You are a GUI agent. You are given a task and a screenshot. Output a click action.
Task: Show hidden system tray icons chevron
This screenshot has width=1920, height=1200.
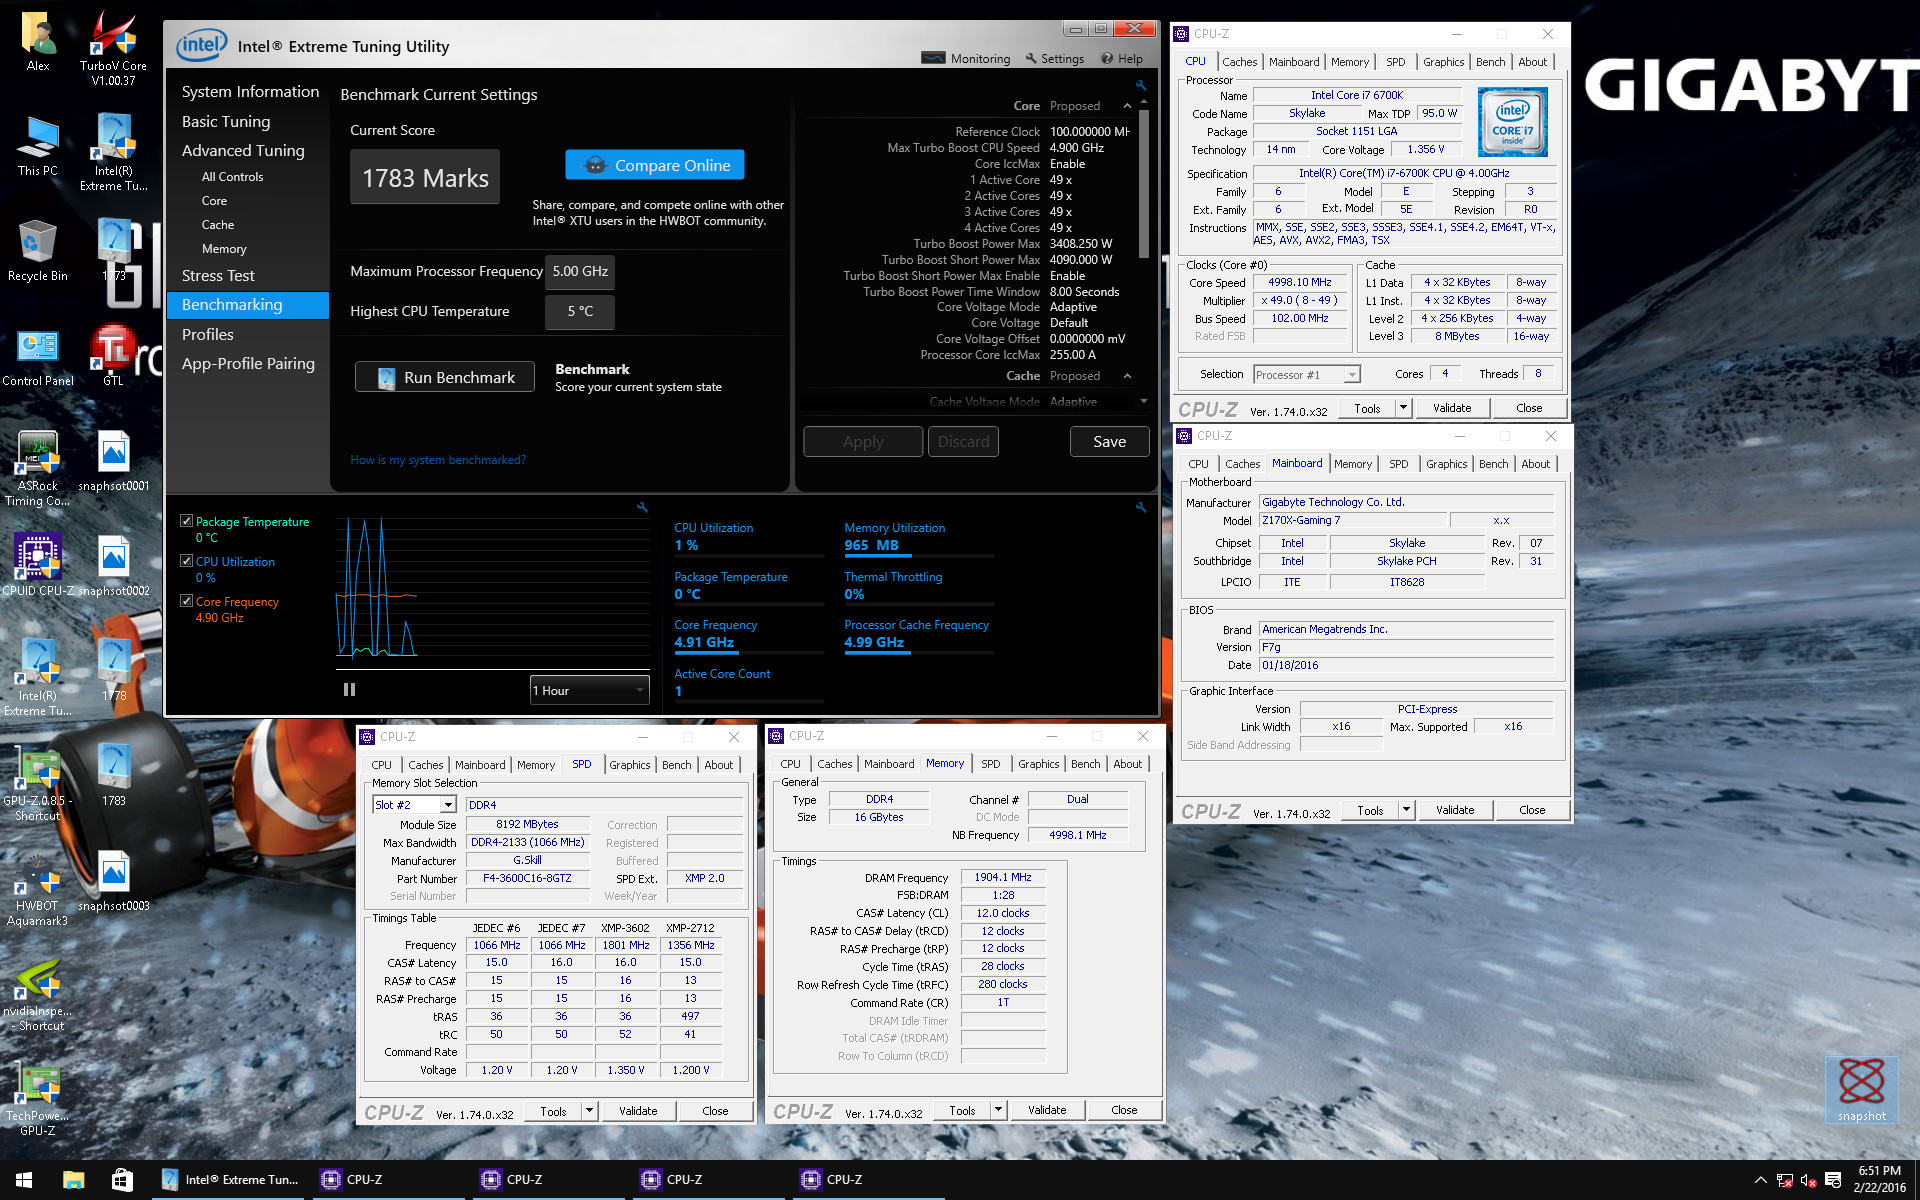pos(1760,1180)
